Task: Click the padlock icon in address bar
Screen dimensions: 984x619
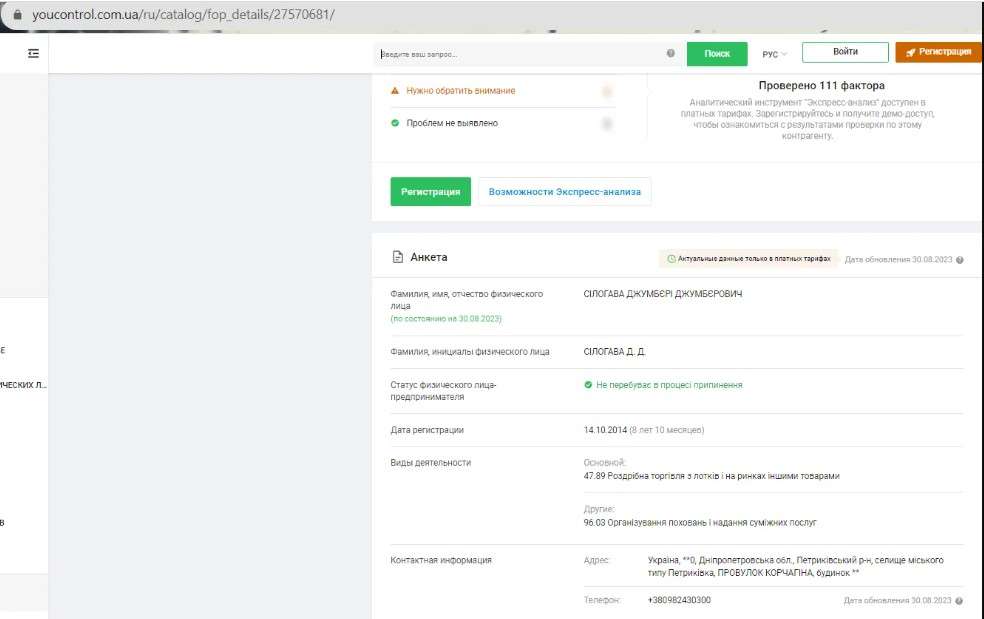Action: coord(16,14)
